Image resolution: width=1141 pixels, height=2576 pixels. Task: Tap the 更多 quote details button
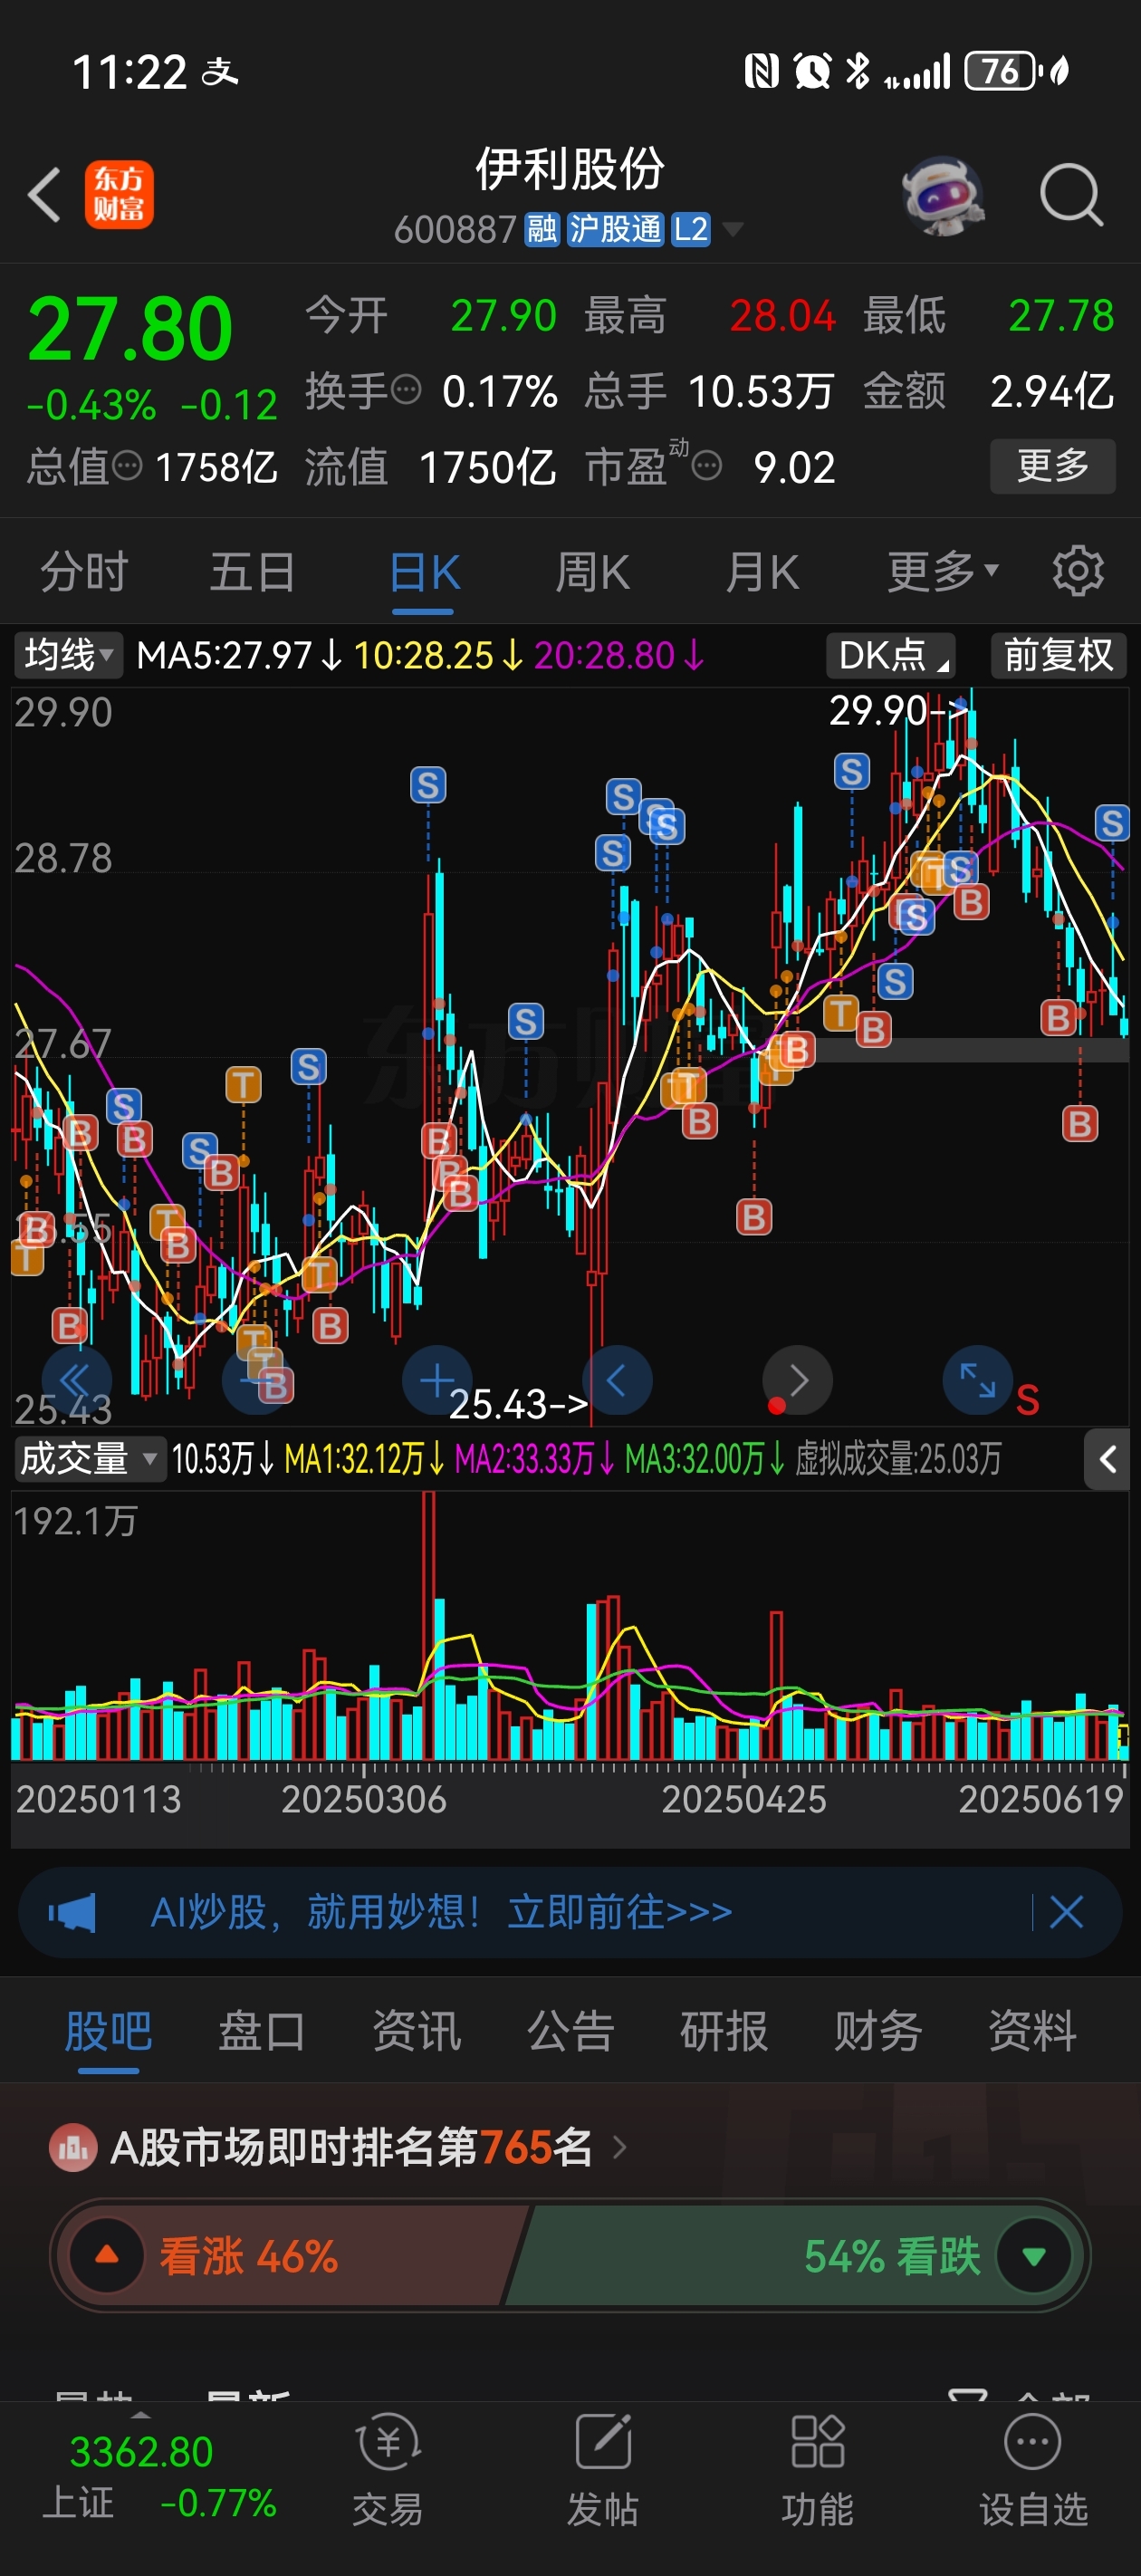click(1053, 465)
